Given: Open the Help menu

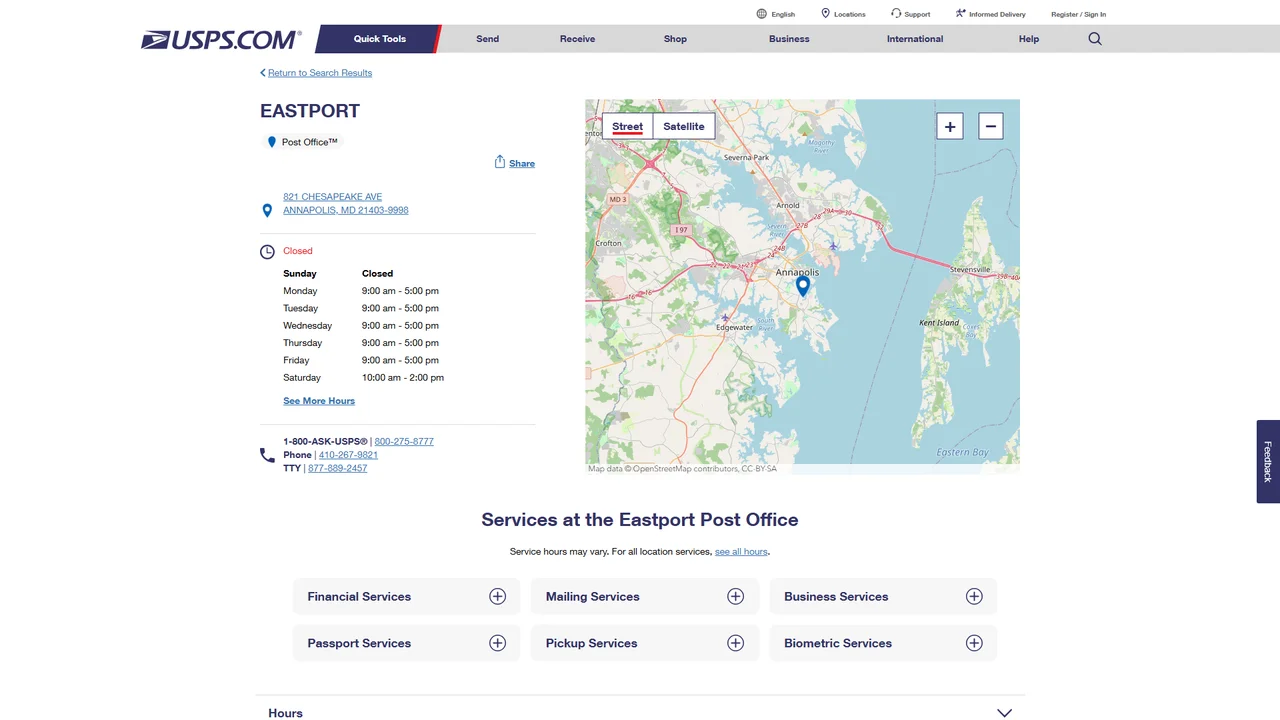Looking at the screenshot, I should pos(1029,39).
